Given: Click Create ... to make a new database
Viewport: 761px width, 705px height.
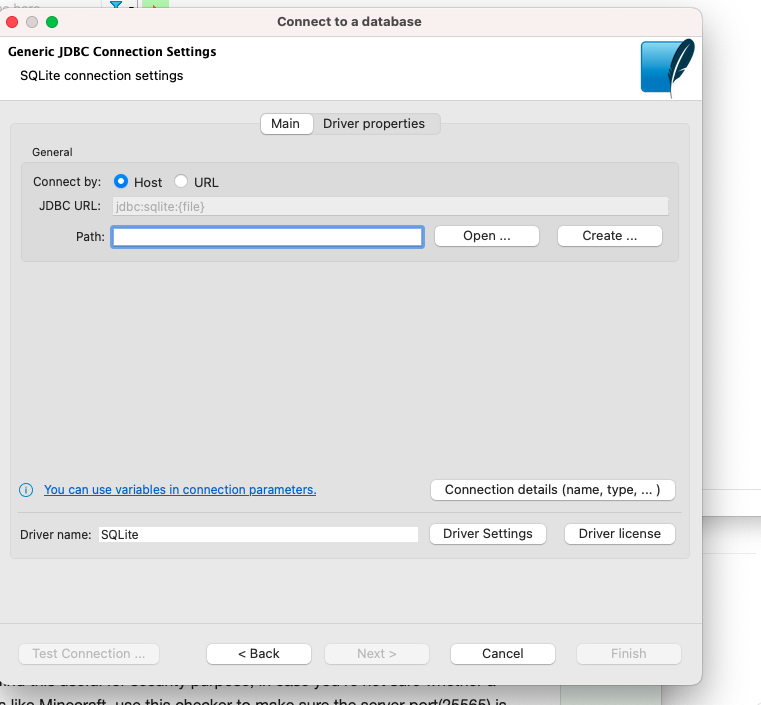Looking at the screenshot, I should [610, 236].
